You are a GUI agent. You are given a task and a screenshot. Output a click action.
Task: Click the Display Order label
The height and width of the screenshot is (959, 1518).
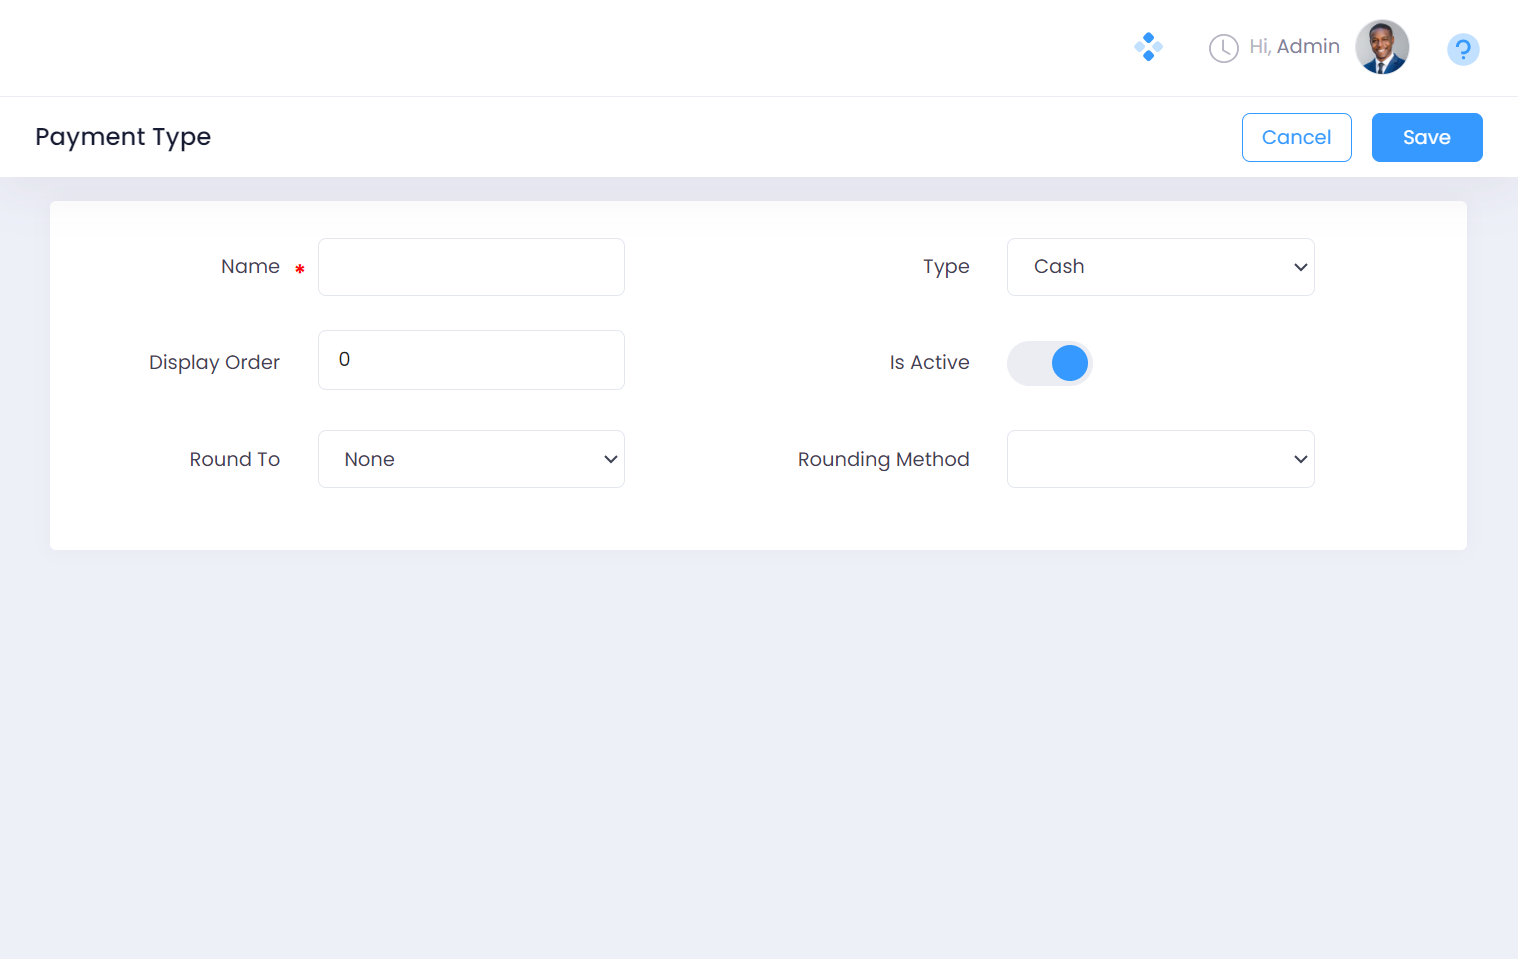click(214, 363)
